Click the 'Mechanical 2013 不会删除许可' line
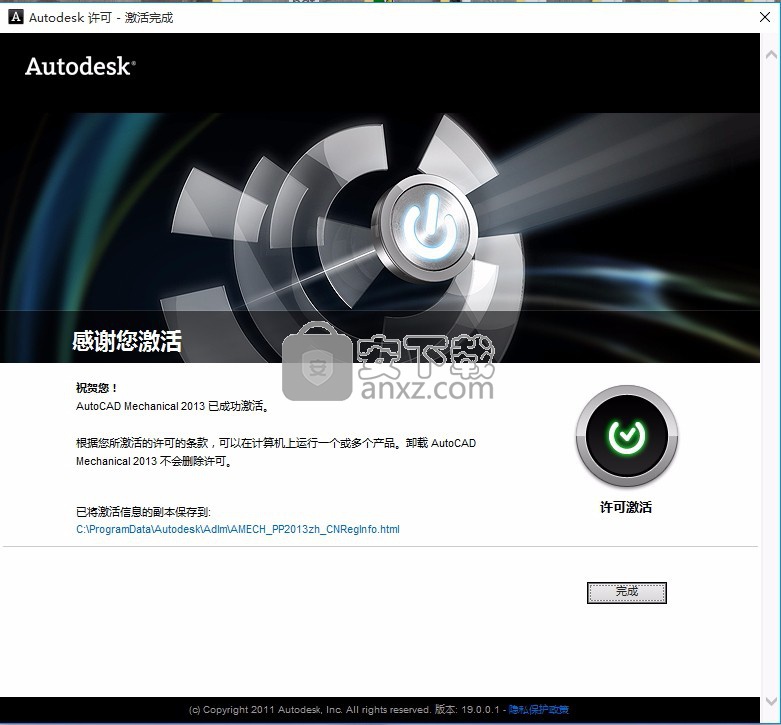This screenshot has width=781, height=725. (154, 461)
